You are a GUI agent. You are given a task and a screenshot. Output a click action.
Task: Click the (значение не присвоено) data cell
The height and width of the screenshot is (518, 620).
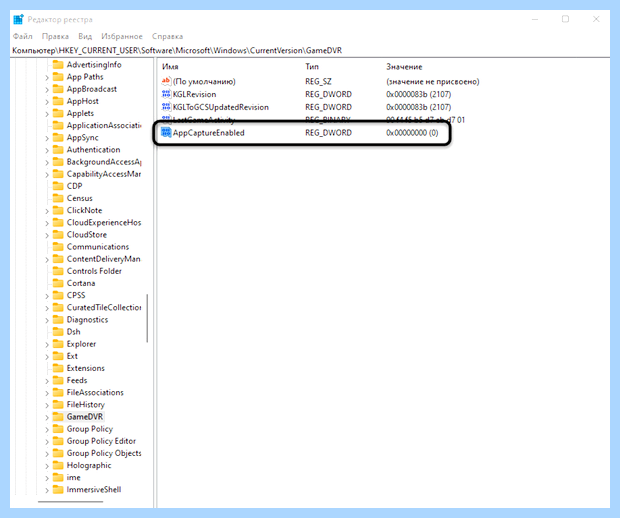433,81
